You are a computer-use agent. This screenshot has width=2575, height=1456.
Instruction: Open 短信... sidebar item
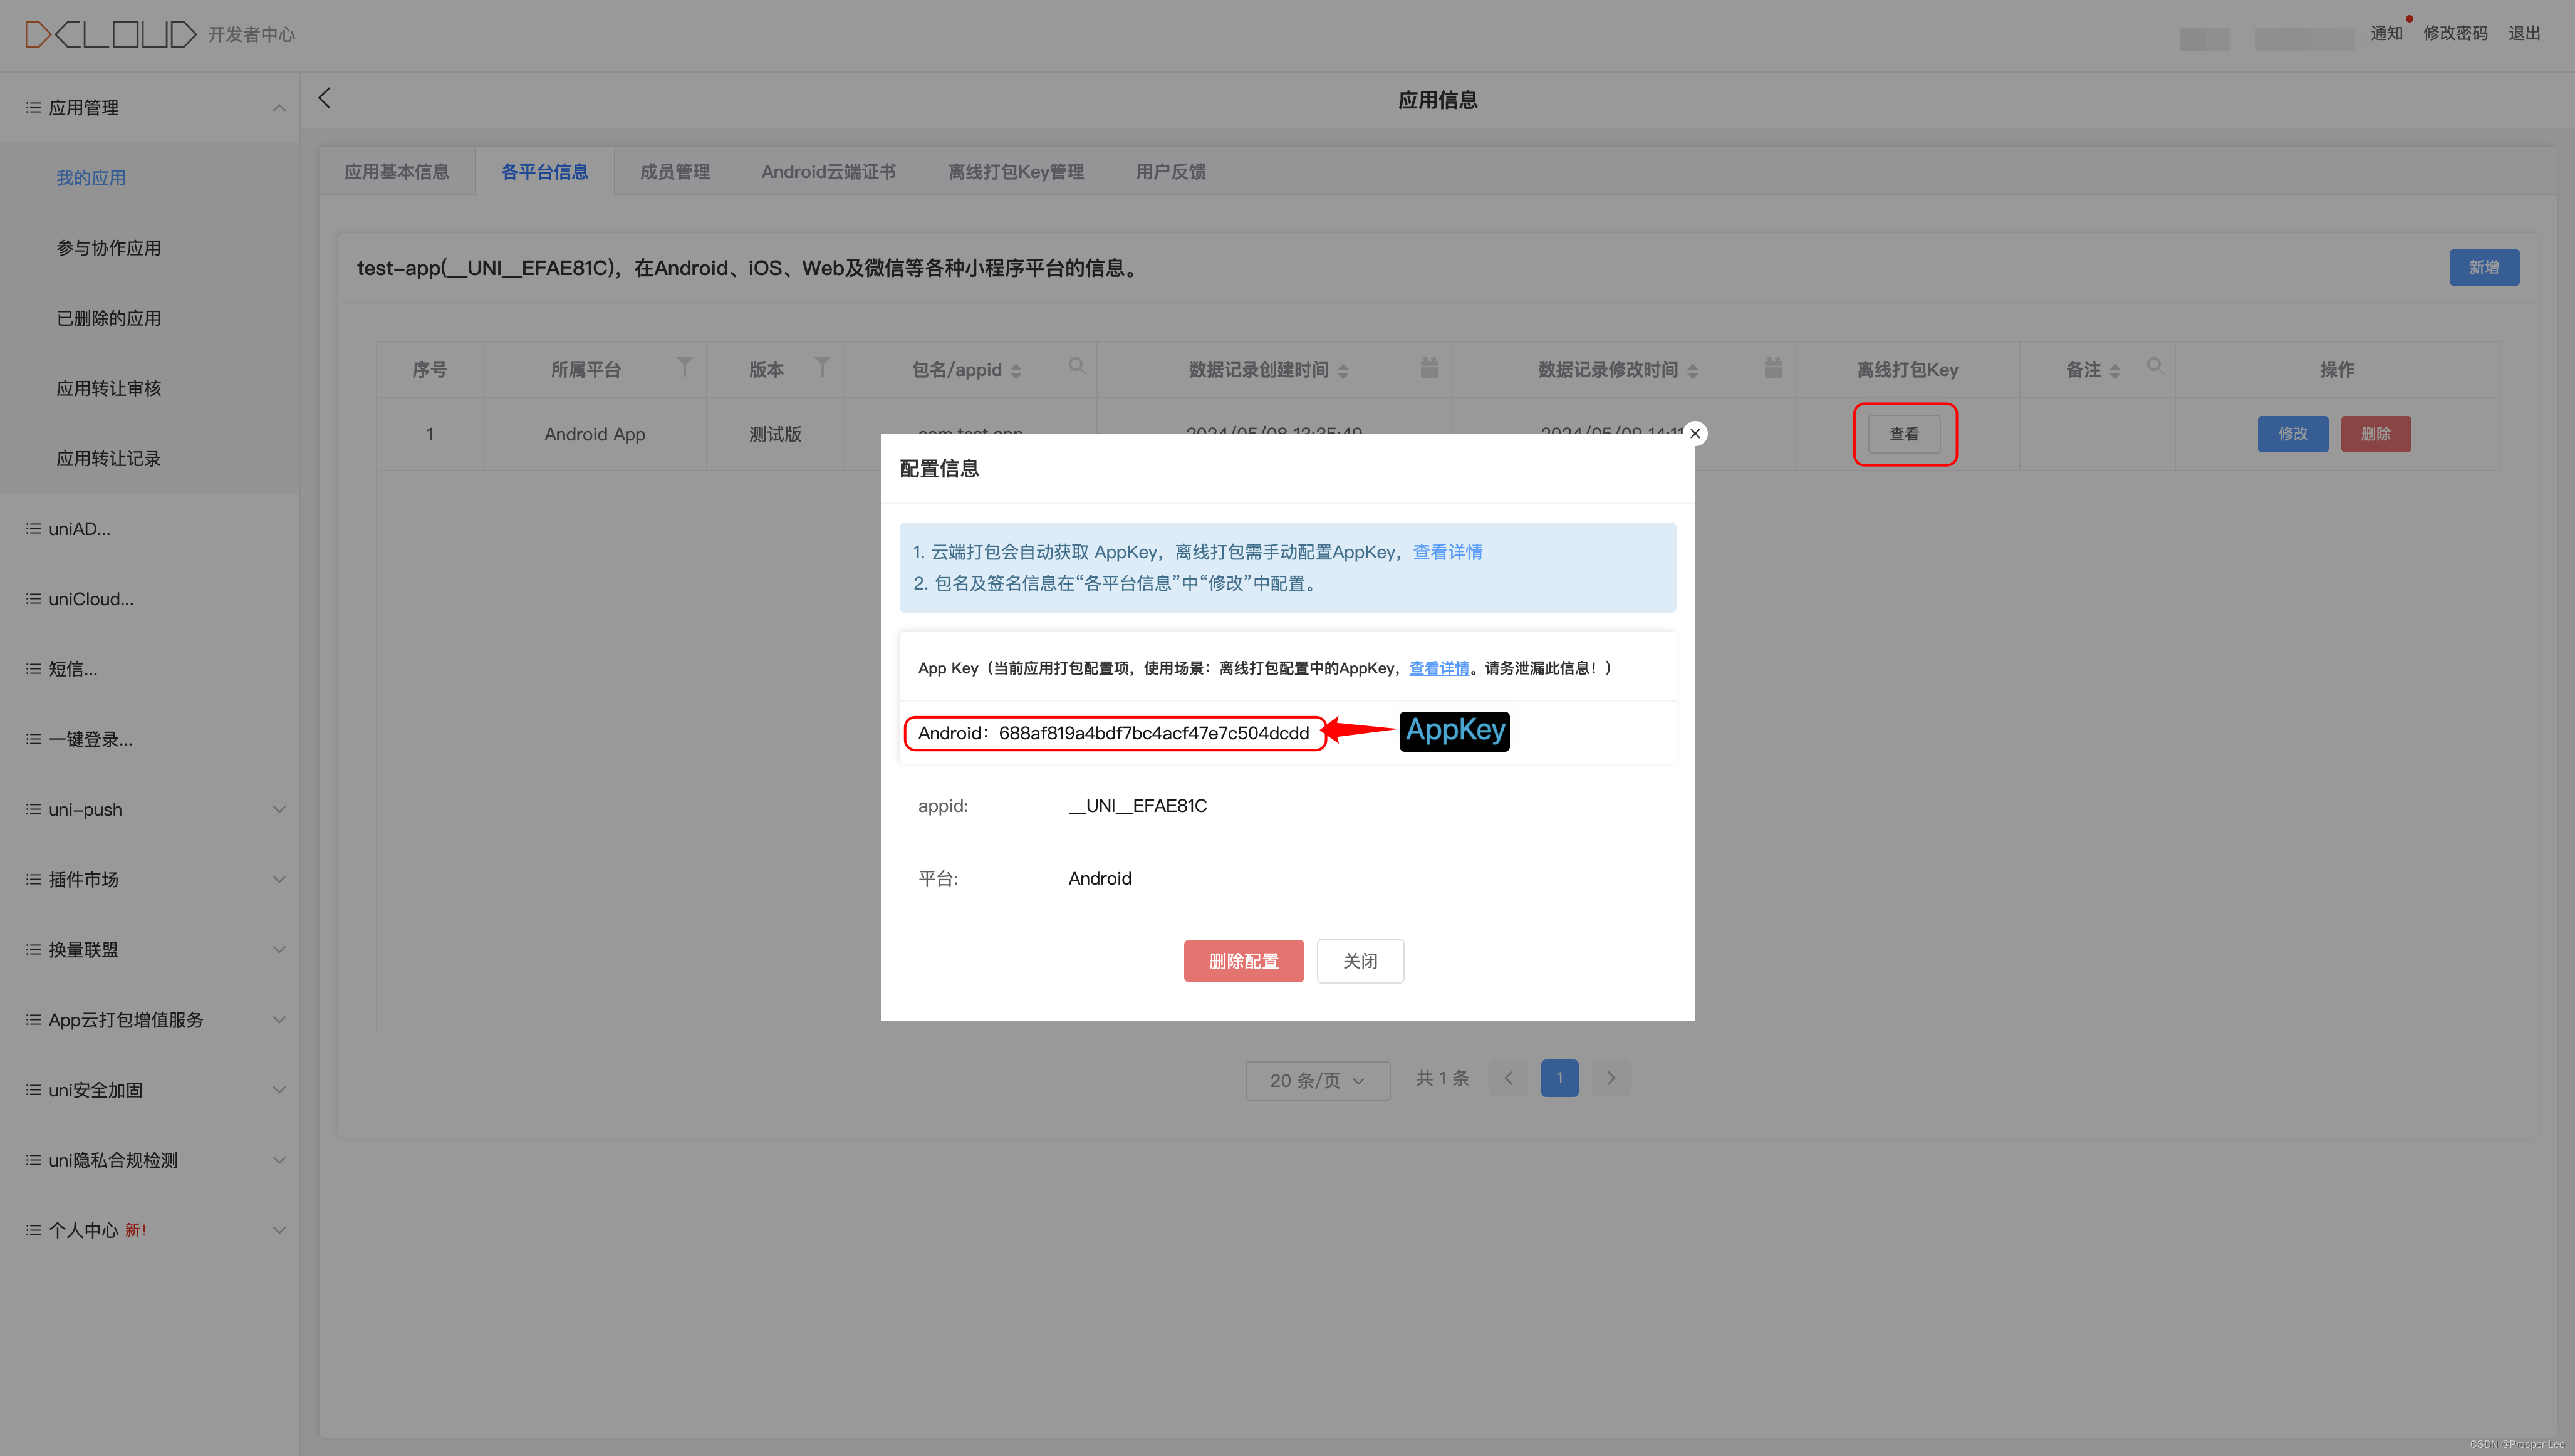click(72, 669)
